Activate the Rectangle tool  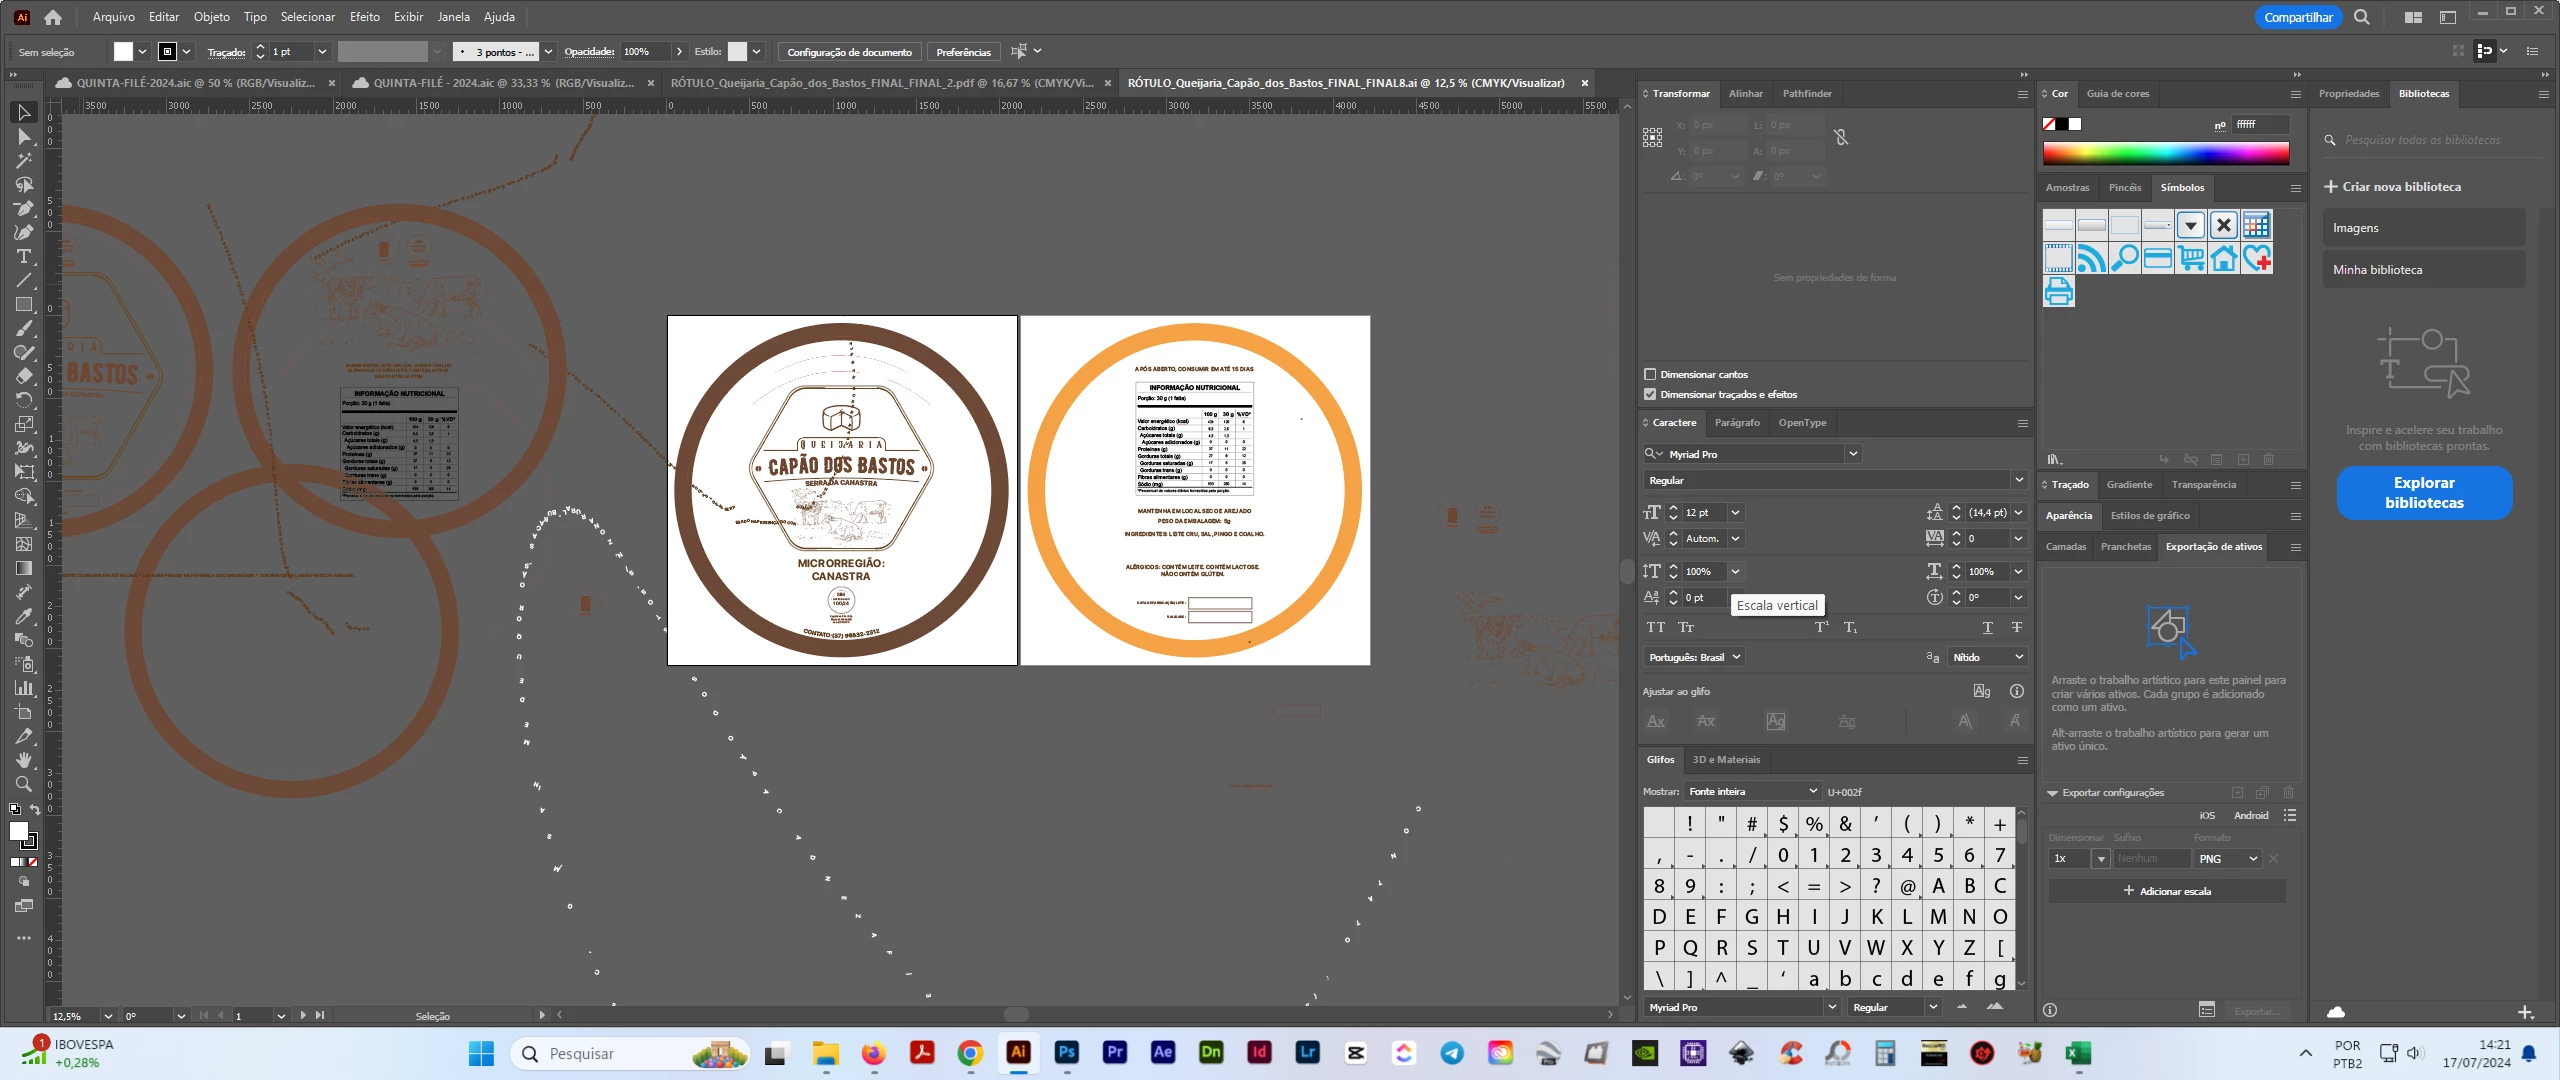click(x=24, y=305)
